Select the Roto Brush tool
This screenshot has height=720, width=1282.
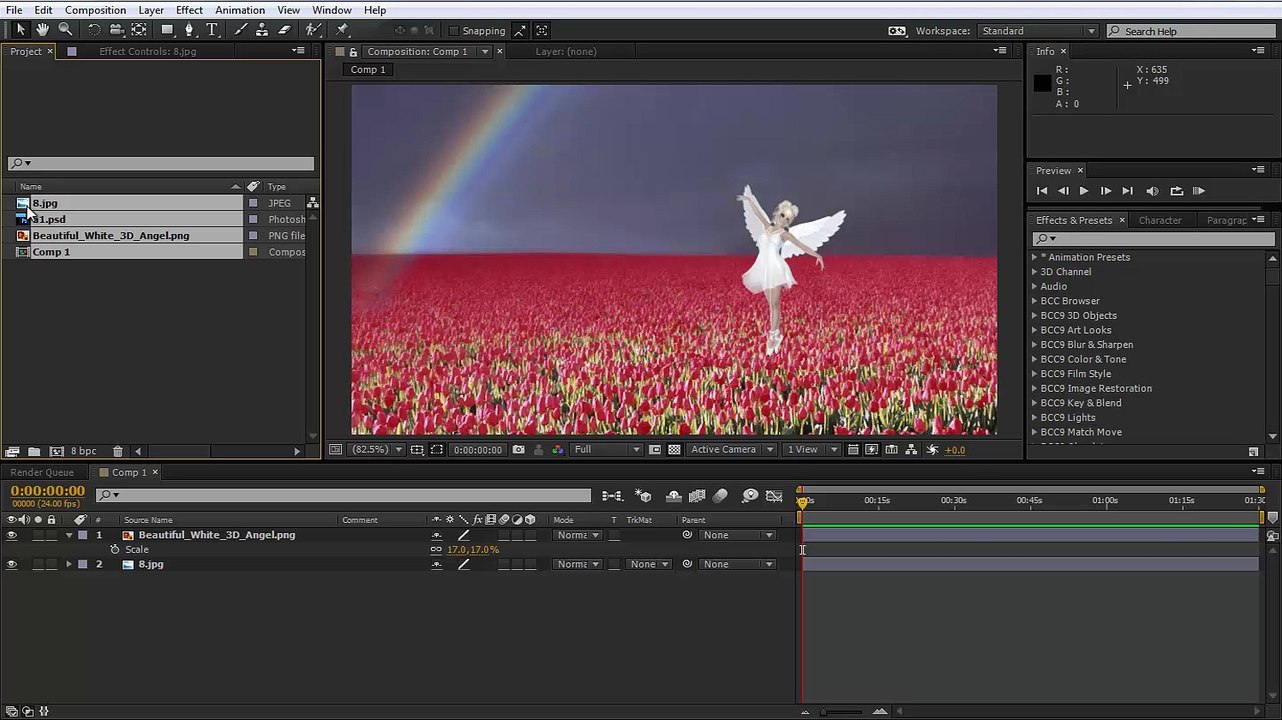313,30
